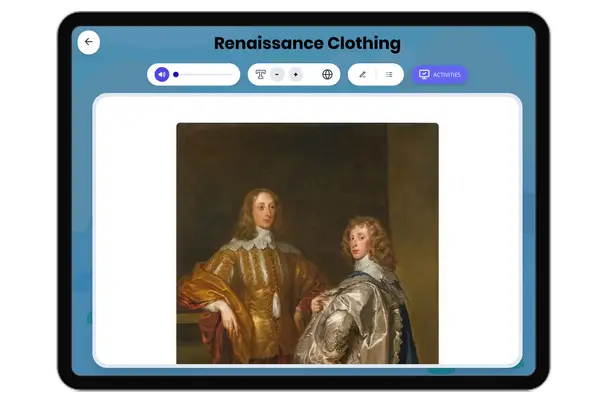Click the monitor icon inside Activities
Screen dimensions: 600x400
coord(424,74)
